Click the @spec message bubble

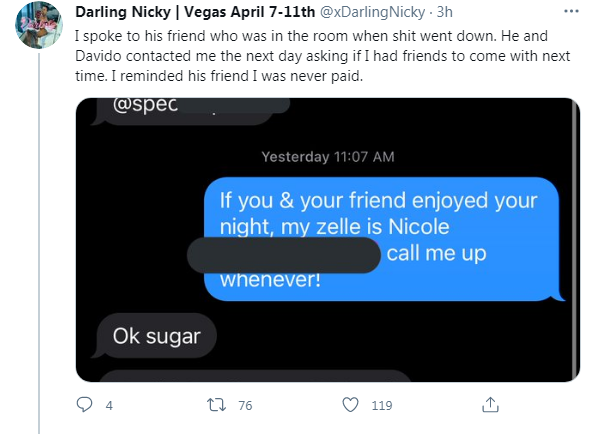pyautogui.click(x=184, y=112)
